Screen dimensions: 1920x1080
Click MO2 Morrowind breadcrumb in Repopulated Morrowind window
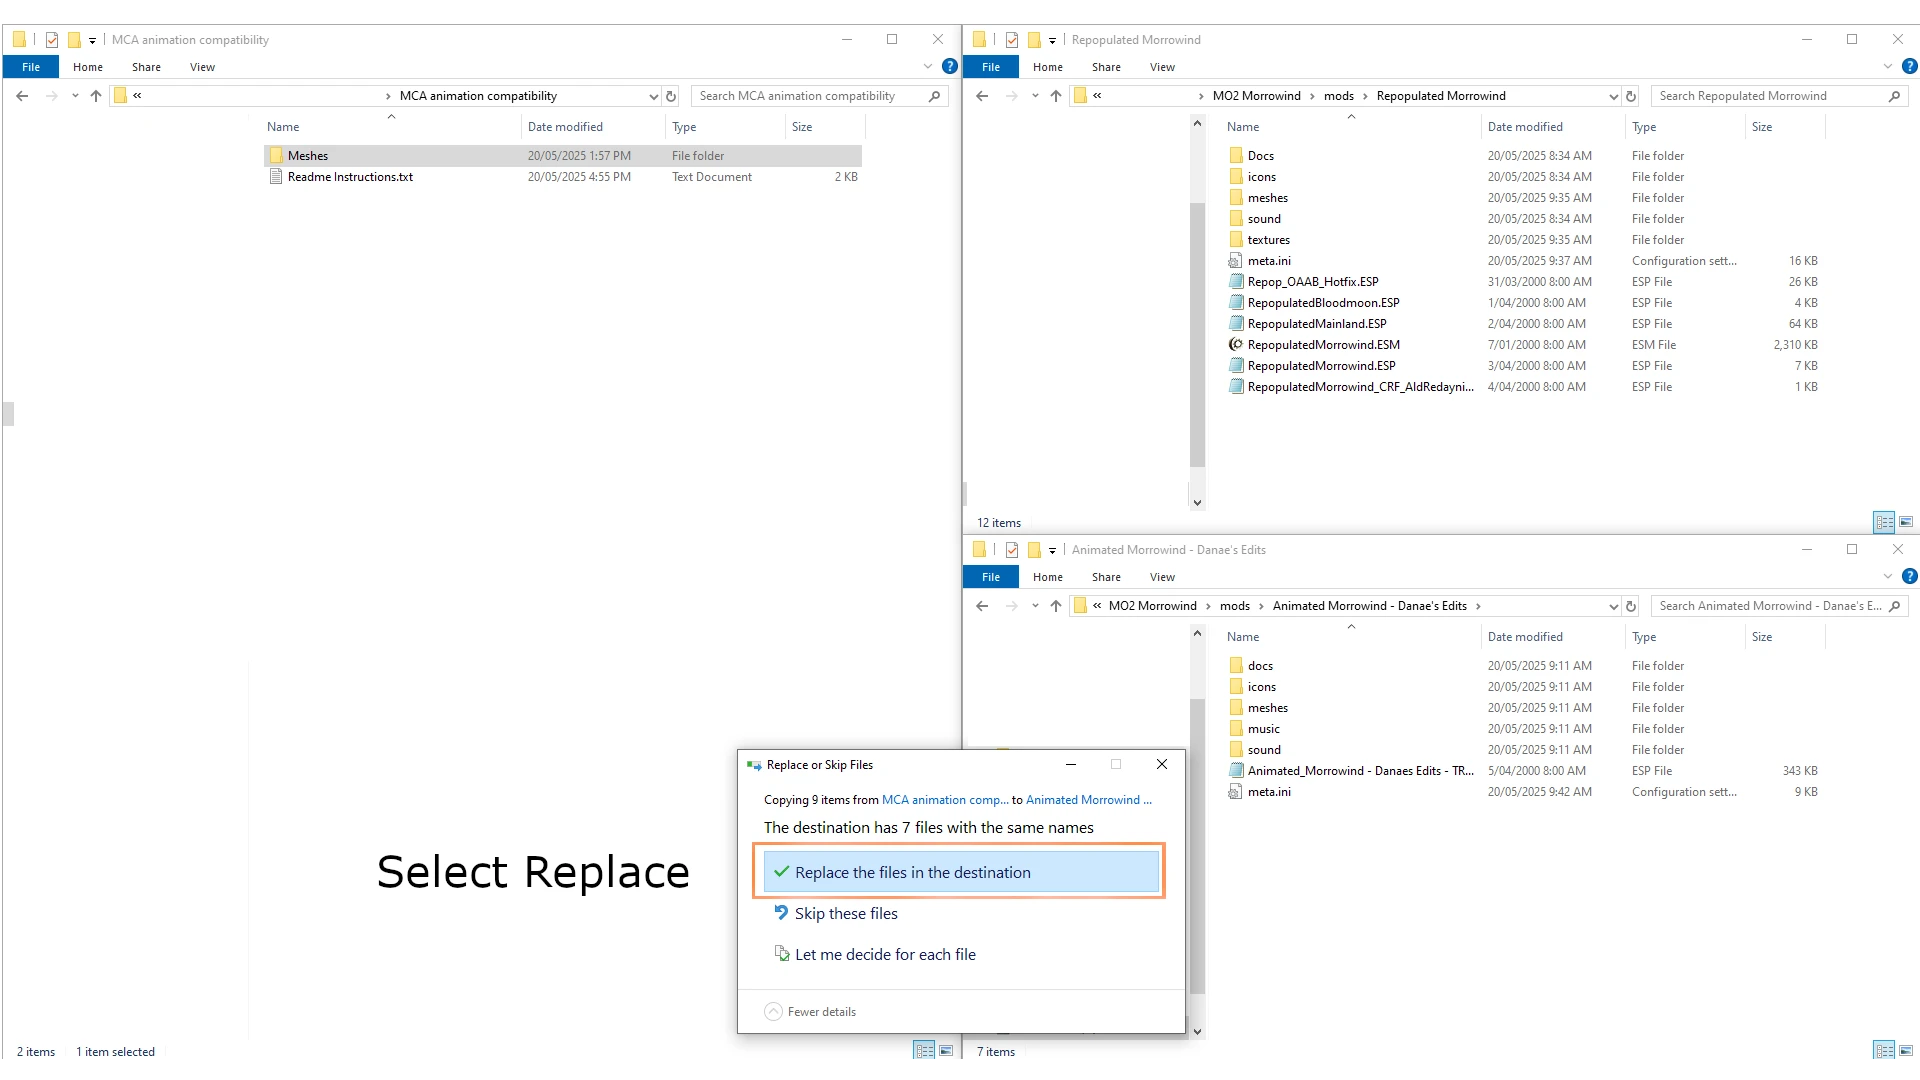coord(1256,96)
